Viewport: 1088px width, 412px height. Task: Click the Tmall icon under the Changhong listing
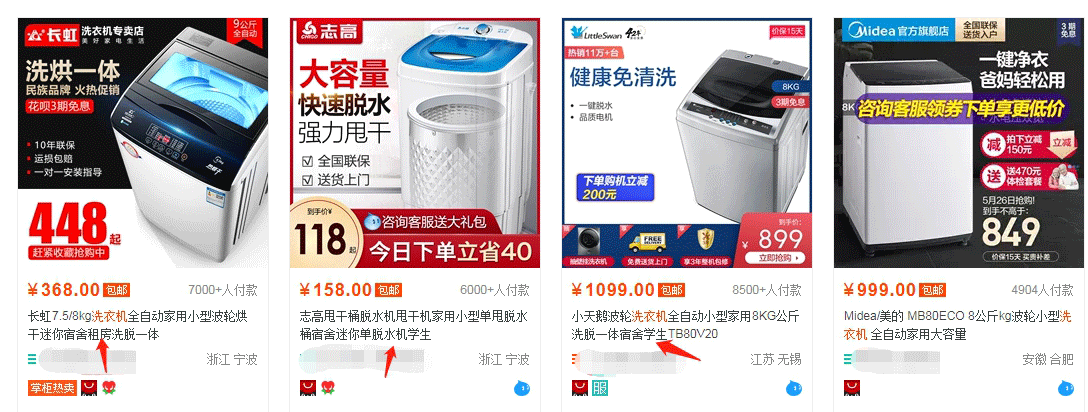[89, 388]
